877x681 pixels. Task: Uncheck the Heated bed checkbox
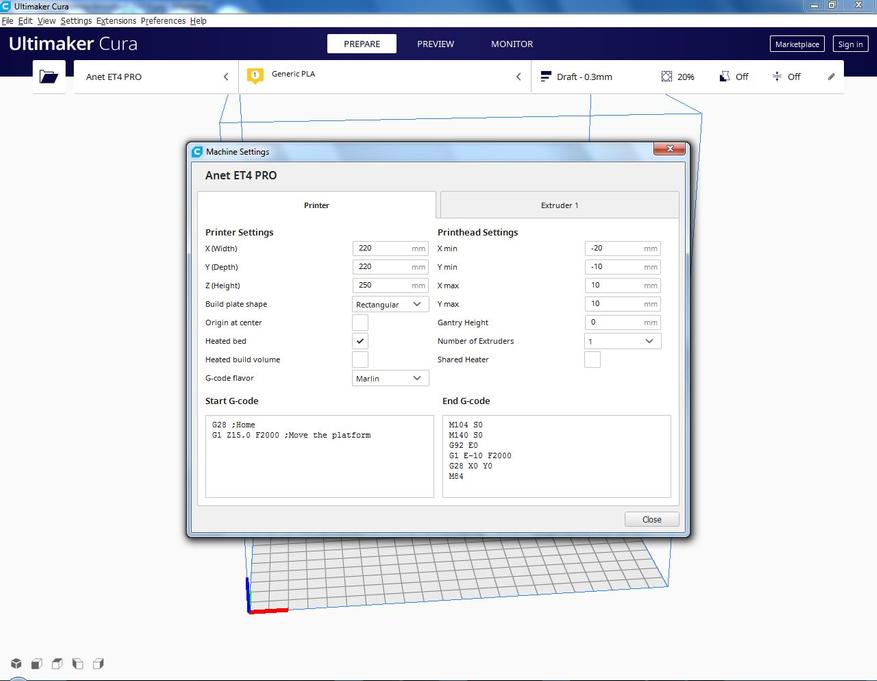click(360, 341)
